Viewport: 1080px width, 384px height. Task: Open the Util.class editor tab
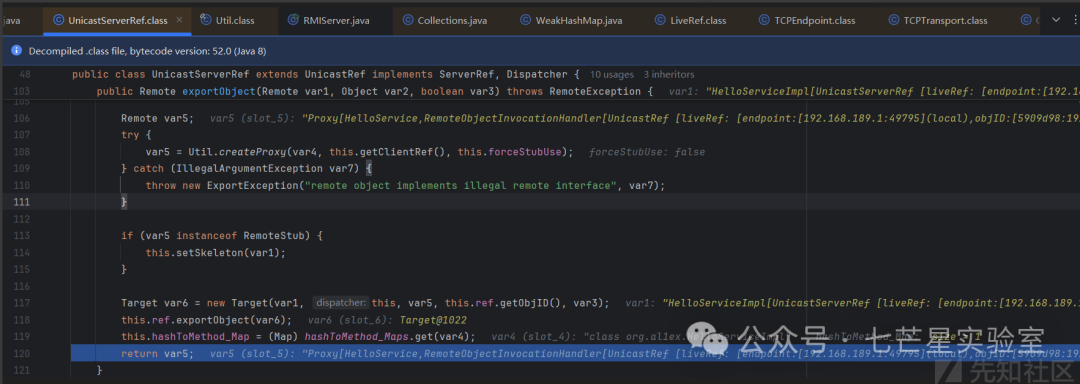[x=235, y=21]
